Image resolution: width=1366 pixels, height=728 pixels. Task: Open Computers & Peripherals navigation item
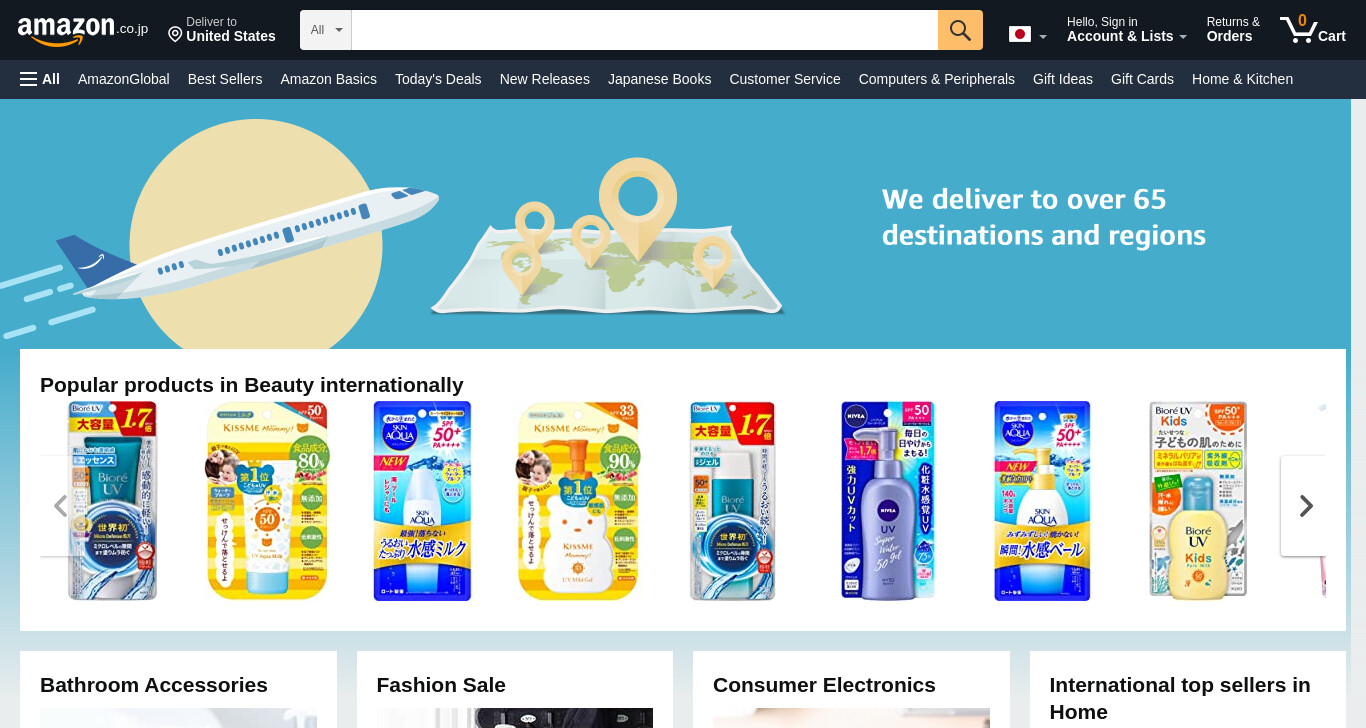point(936,79)
